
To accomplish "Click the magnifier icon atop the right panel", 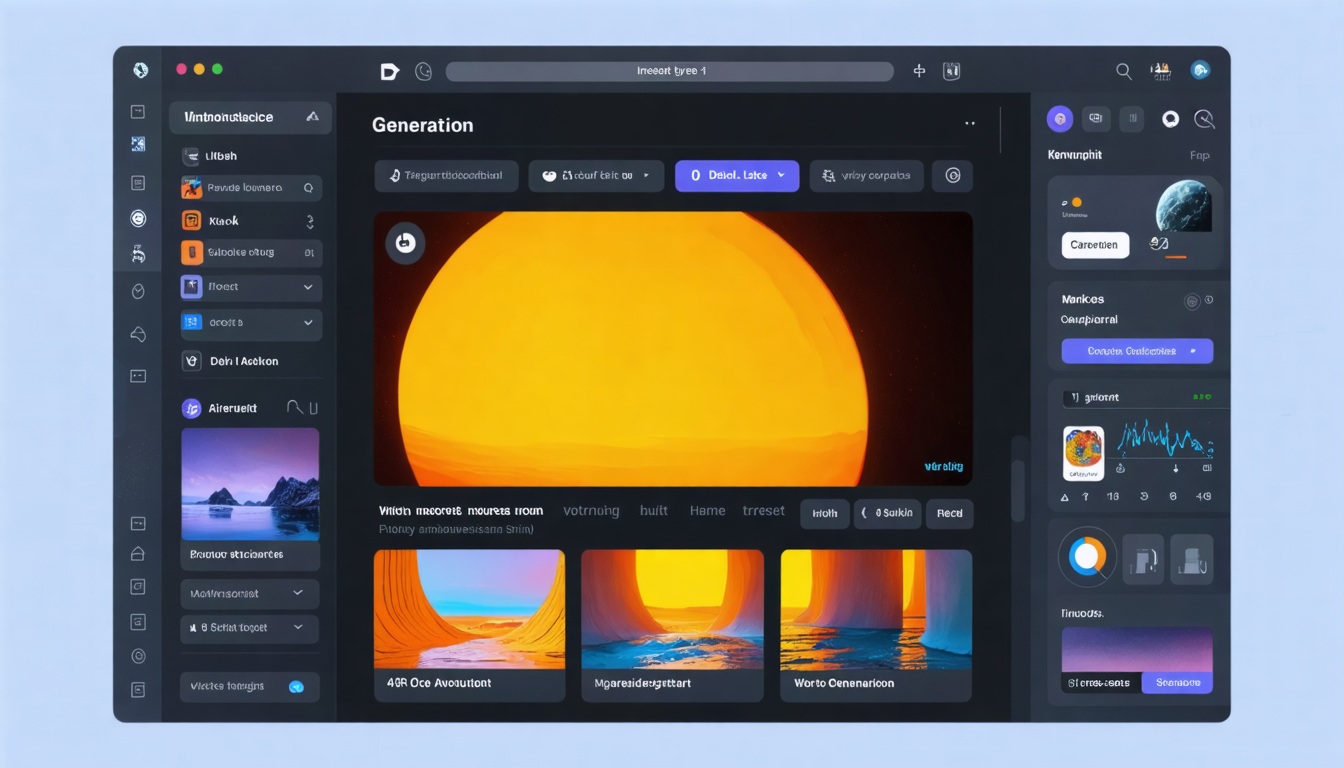I will click(1204, 118).
